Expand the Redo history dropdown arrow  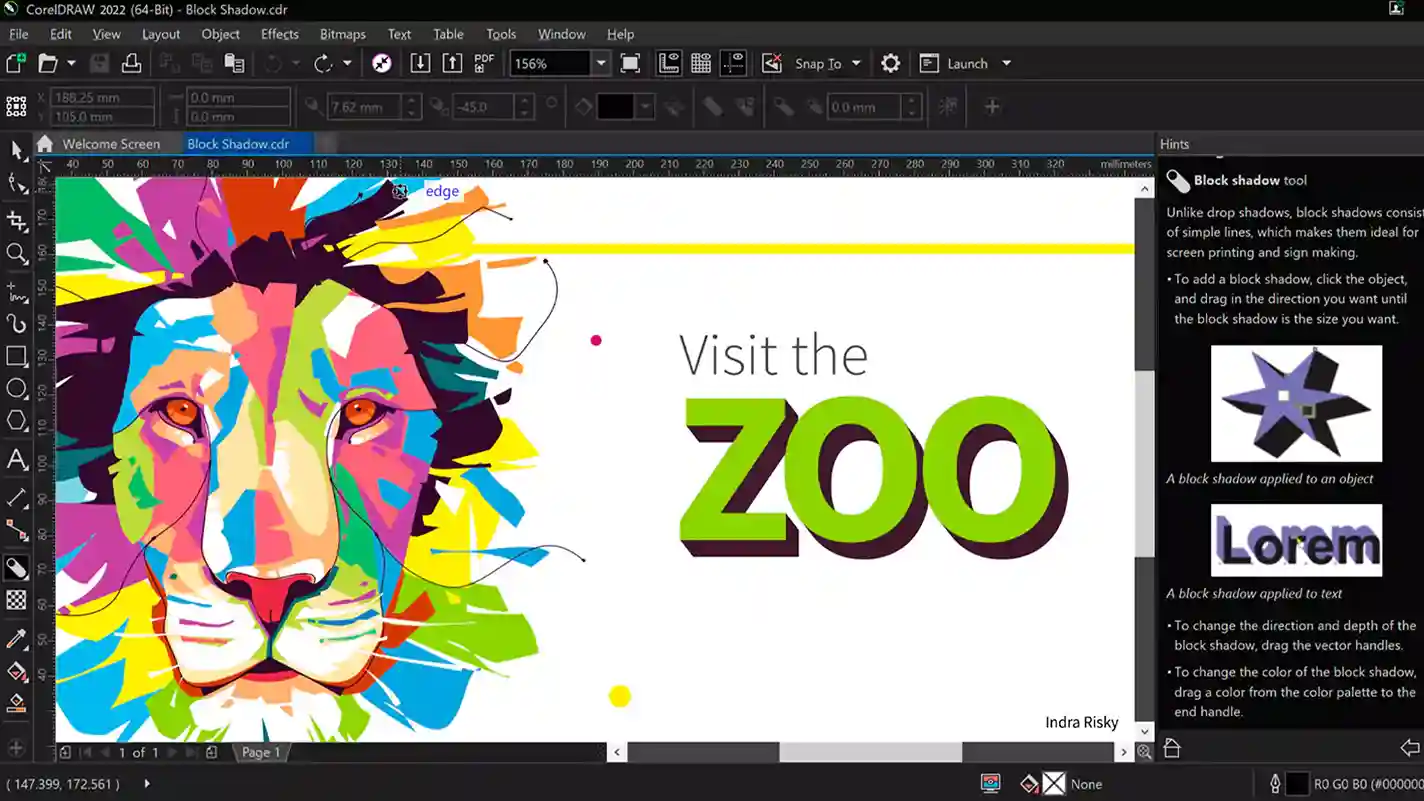[347, 63]
